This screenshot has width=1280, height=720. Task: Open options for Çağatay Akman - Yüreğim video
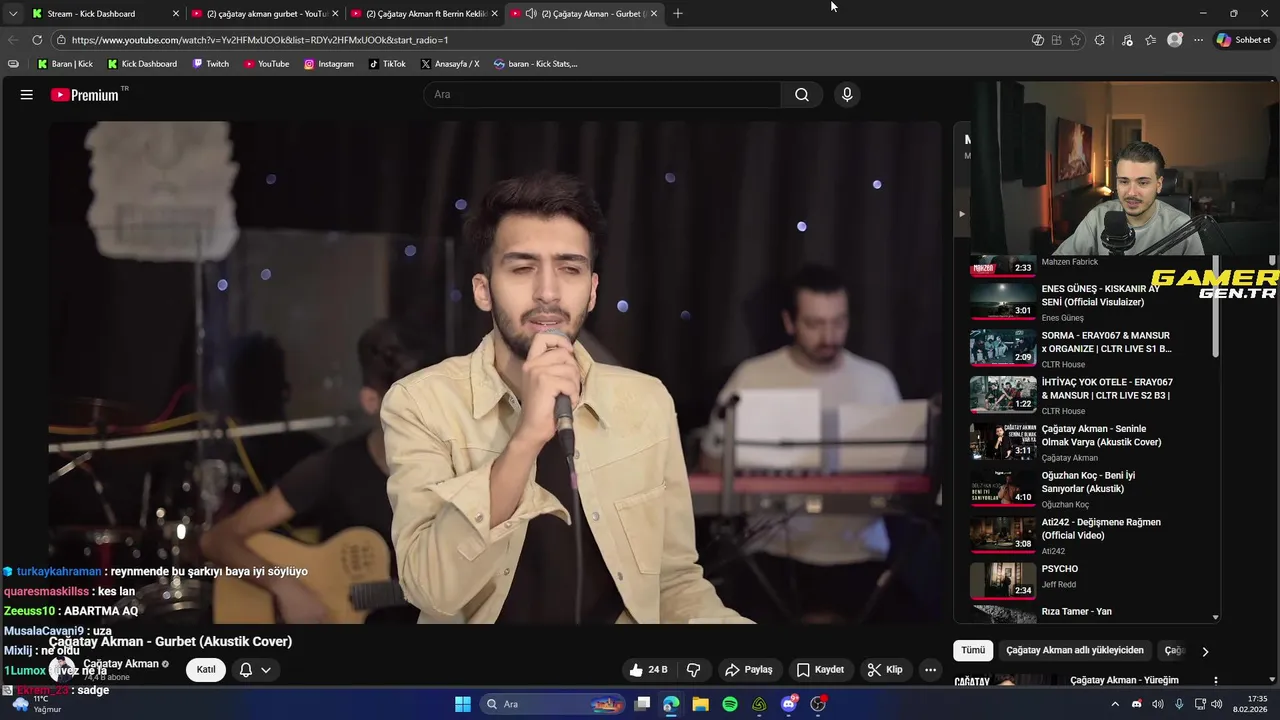pyautogui.click(x=1216, y=681)
